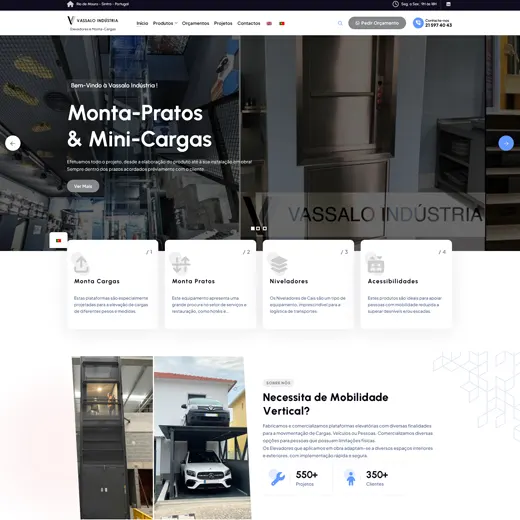This screenshot has width=520, height=520.
Task: Click the blue phone call icon
Action: coord(418,23)
